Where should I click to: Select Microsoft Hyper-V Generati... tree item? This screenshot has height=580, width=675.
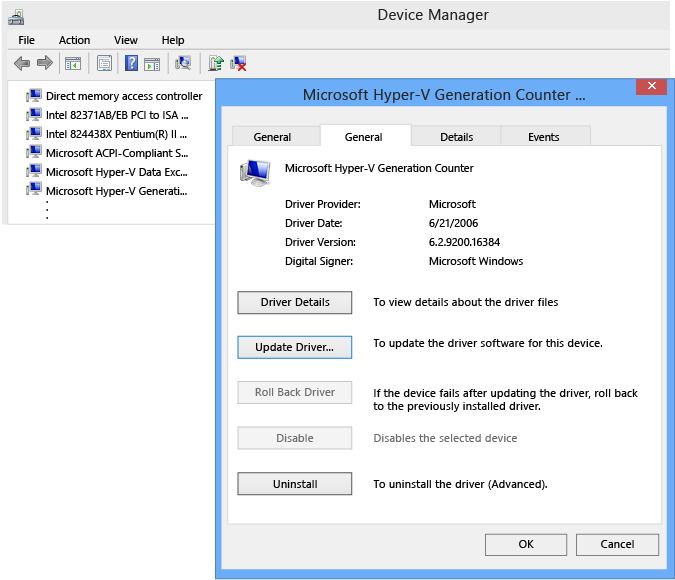(x=117, y=190)
